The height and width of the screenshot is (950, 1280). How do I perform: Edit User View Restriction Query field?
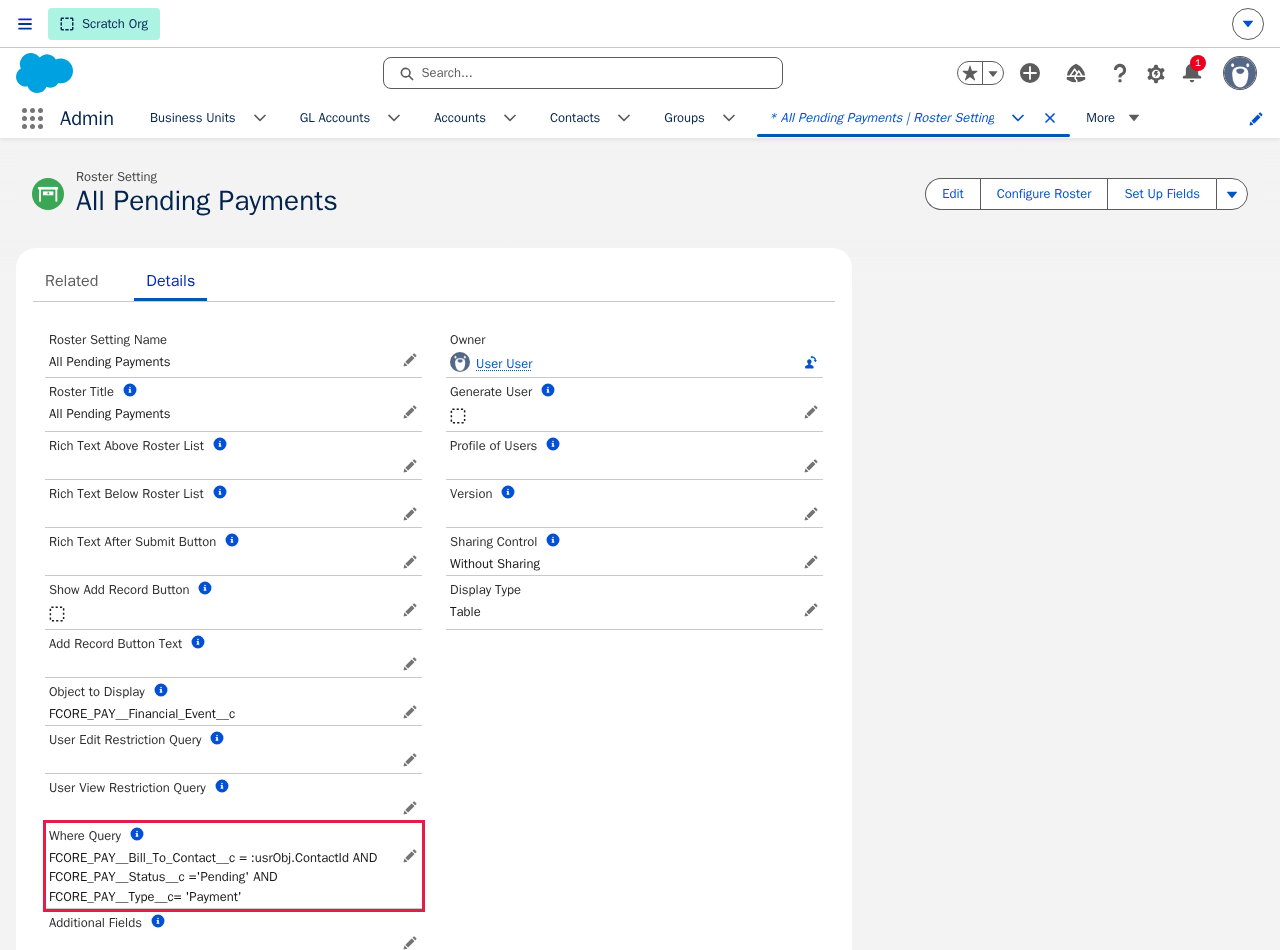coord(410,808)
